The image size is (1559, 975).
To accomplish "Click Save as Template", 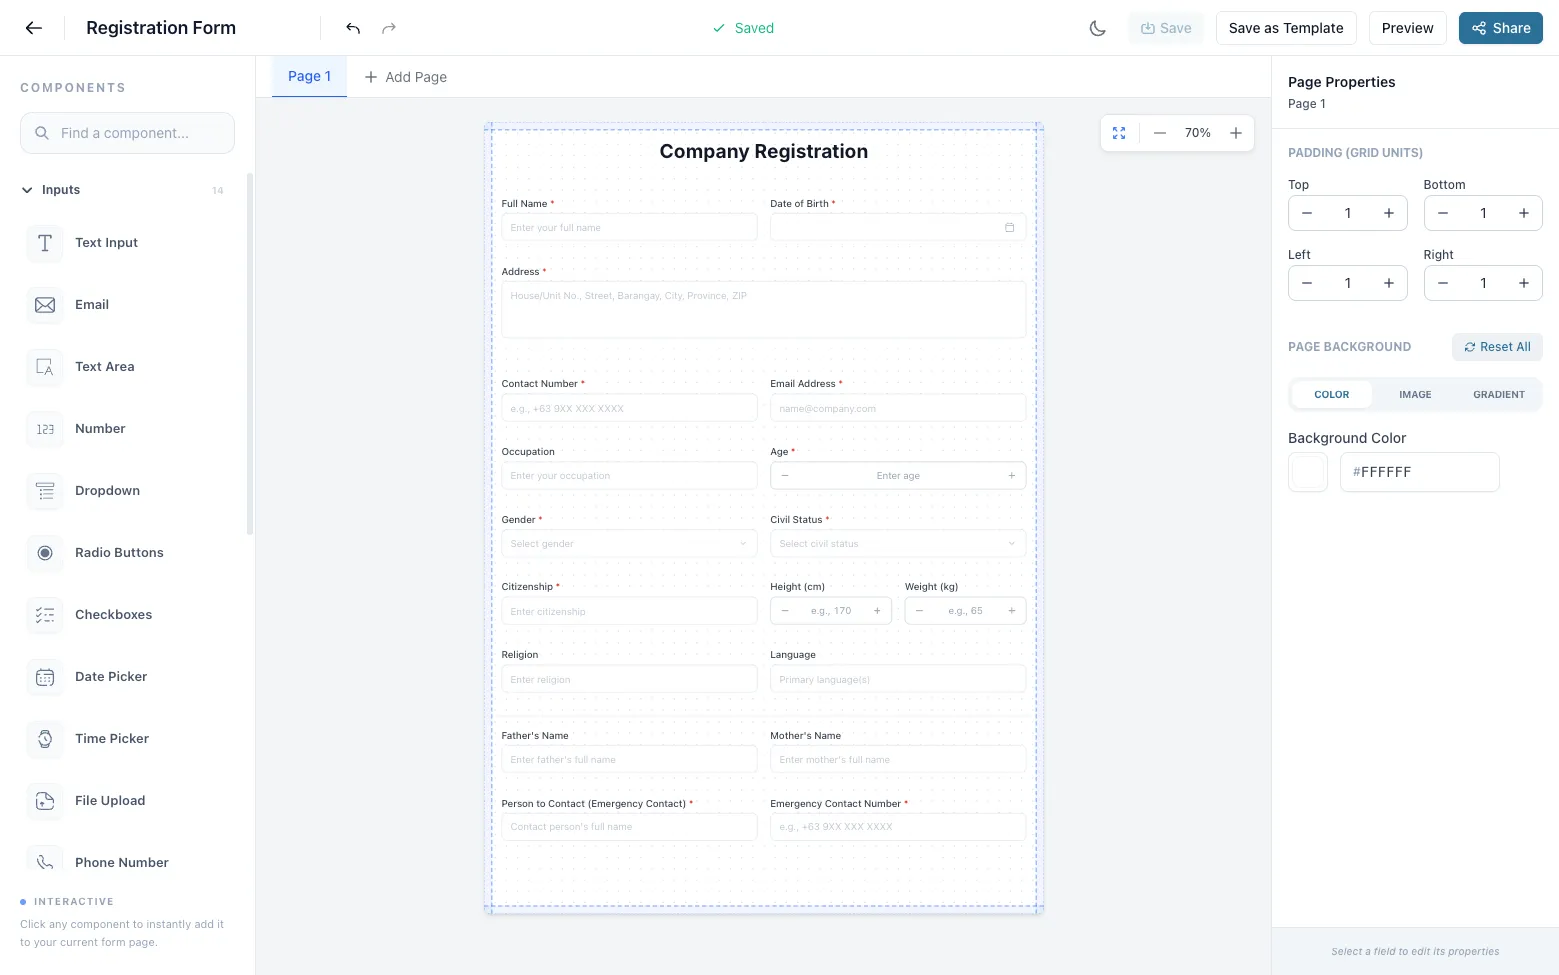I will (1286, 28).
